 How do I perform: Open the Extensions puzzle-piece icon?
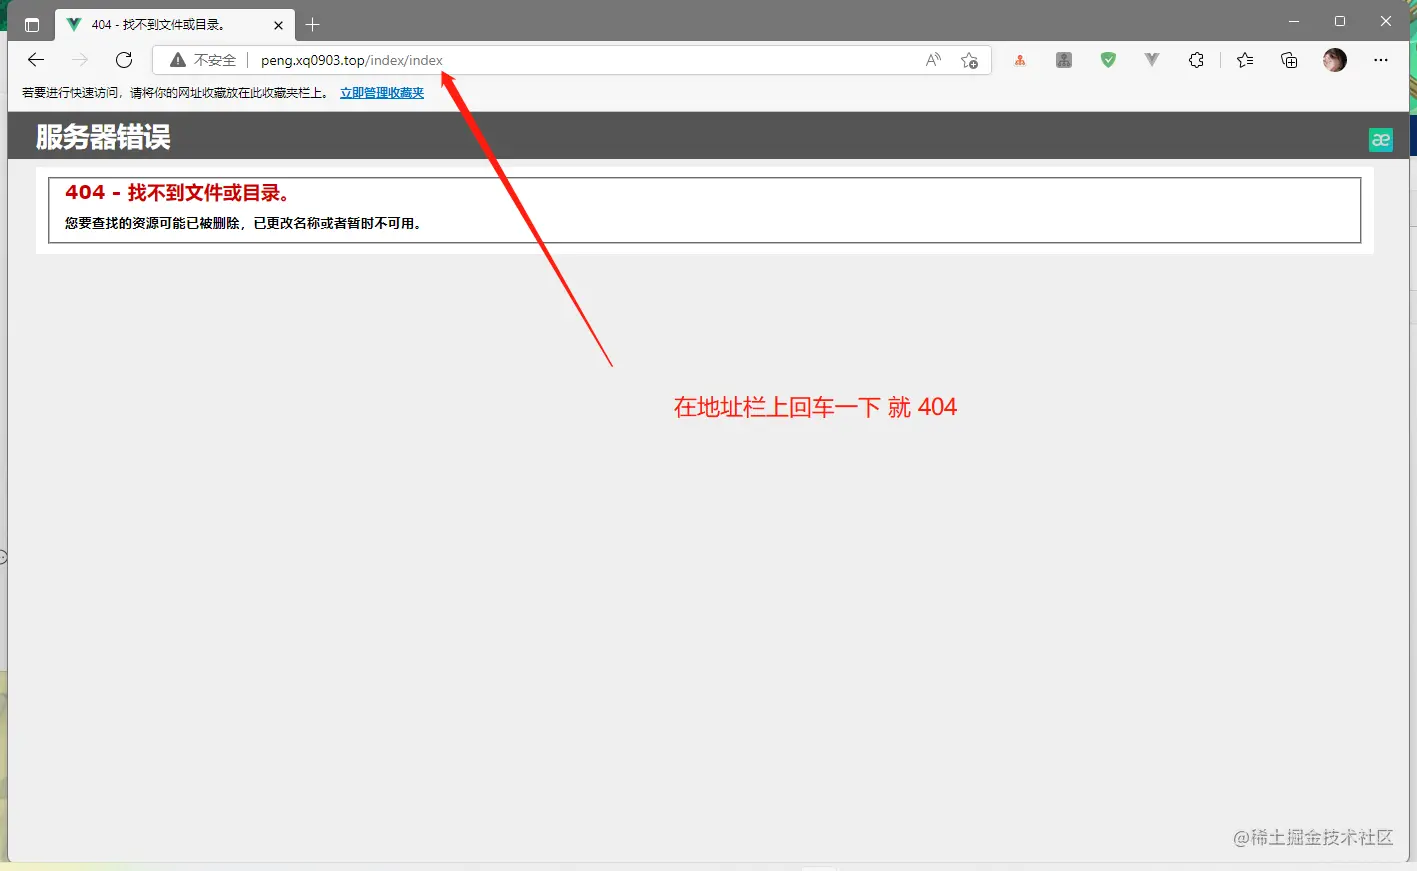(x=1196, y=60)
